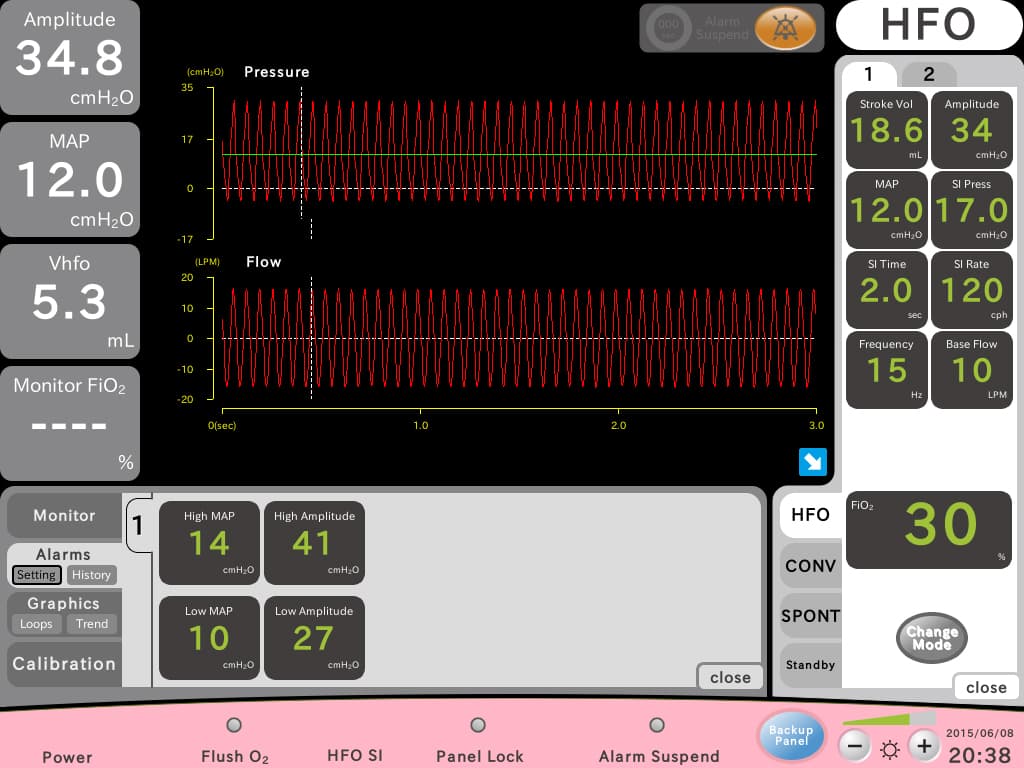Select the Amplitude 34 cmH2O setting
This screenshot has height=768, width=1024.
972,130
